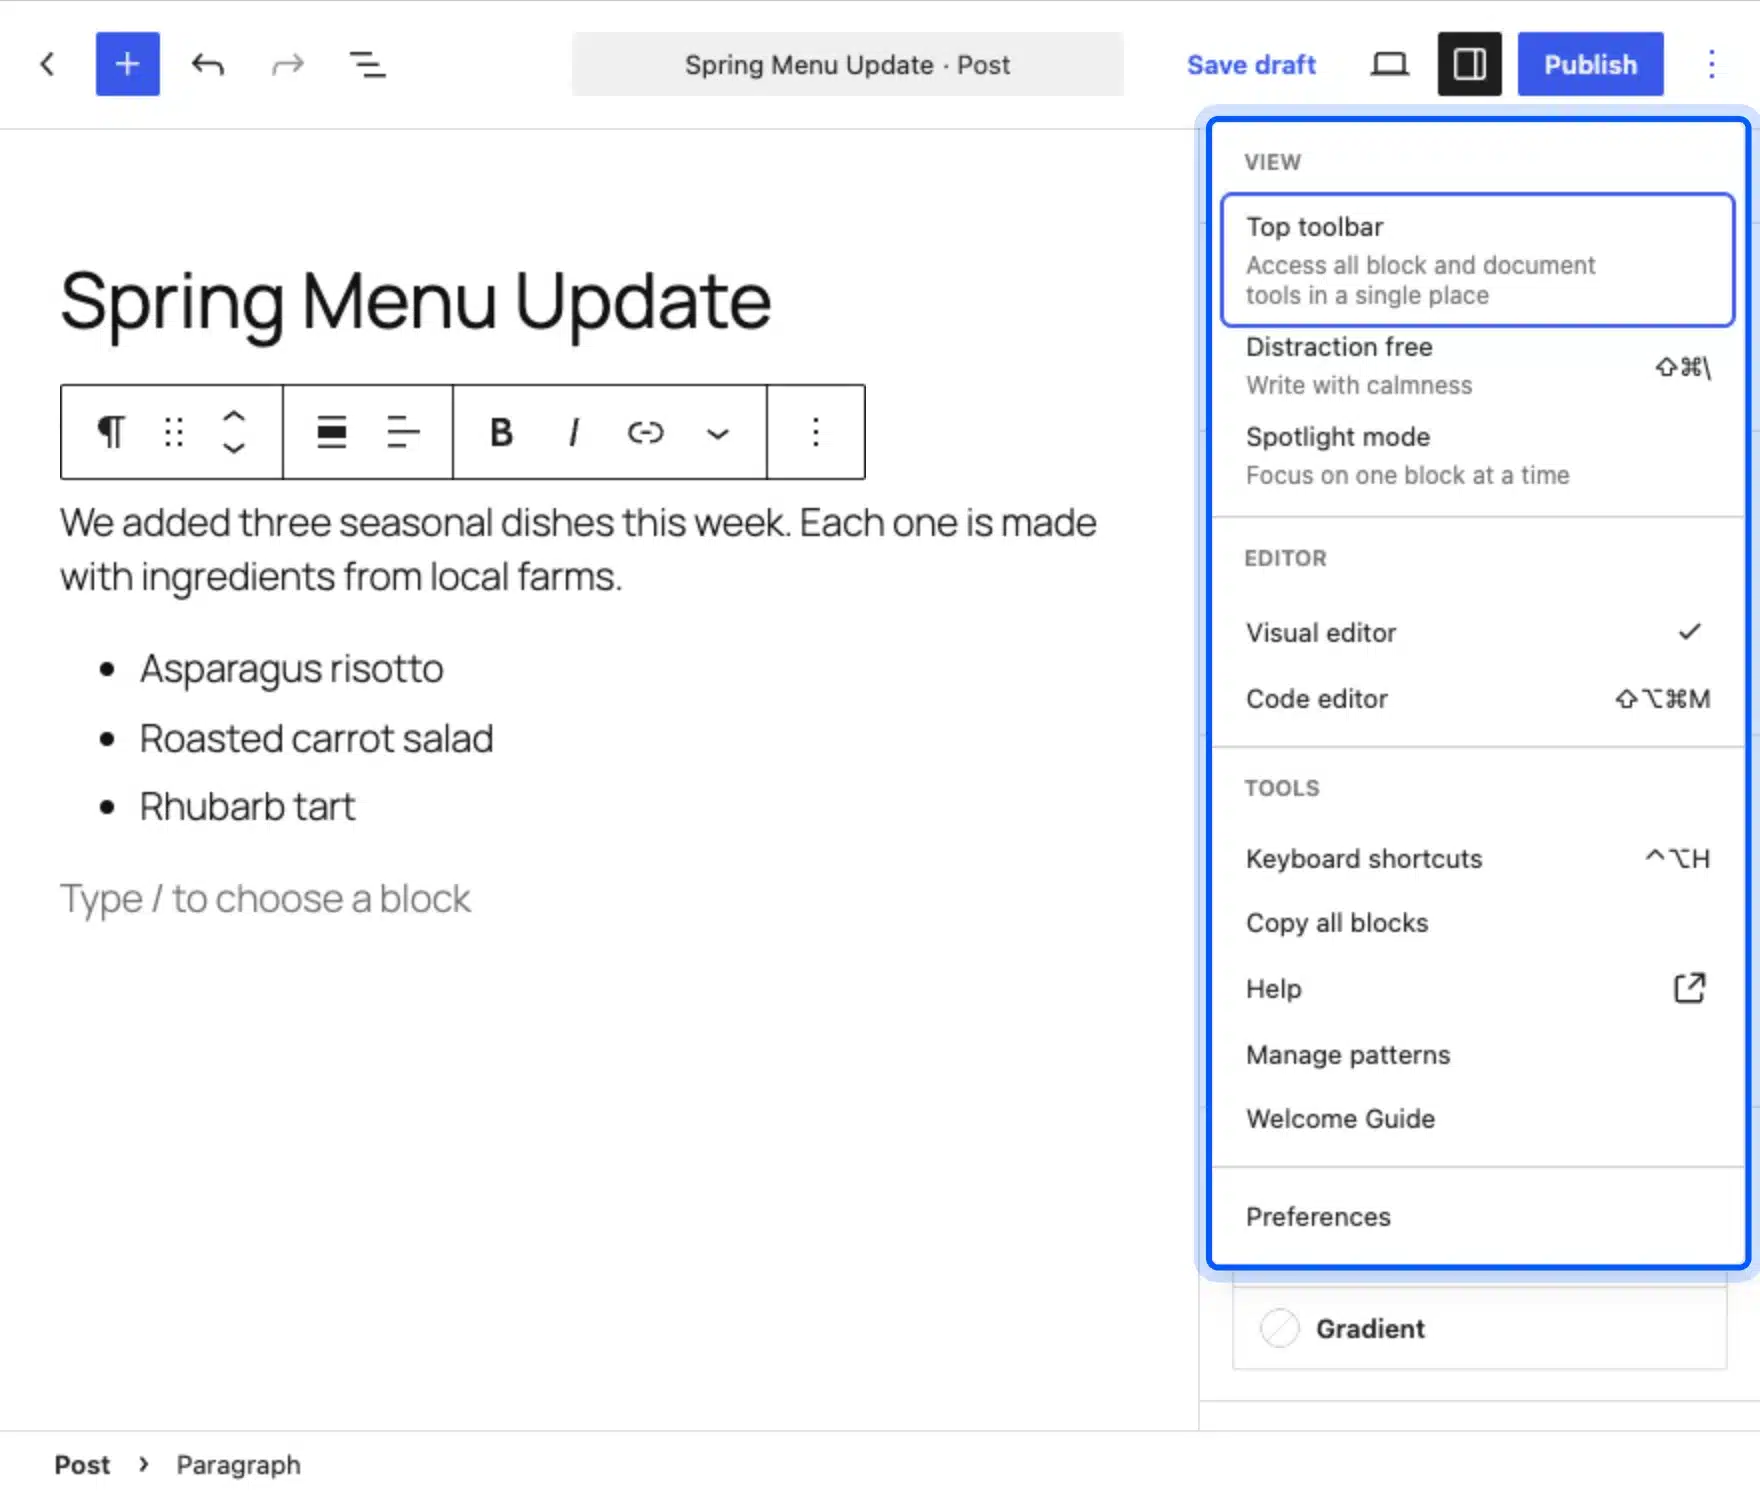Click the Rhubarb tart list item
The height and width of the screenshot is (1496, 1760).
(x=247, y=806)
